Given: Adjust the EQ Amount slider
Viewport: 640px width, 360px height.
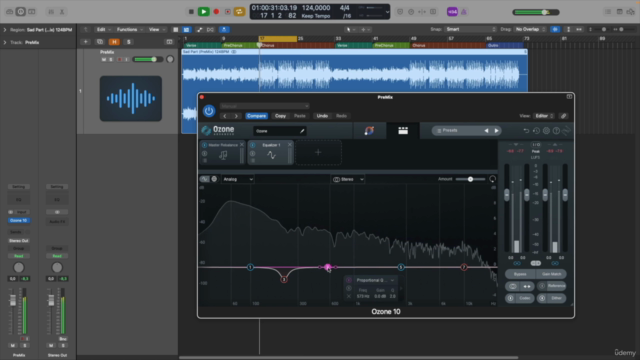Looking at the screenshot, I should click(470, 179).
